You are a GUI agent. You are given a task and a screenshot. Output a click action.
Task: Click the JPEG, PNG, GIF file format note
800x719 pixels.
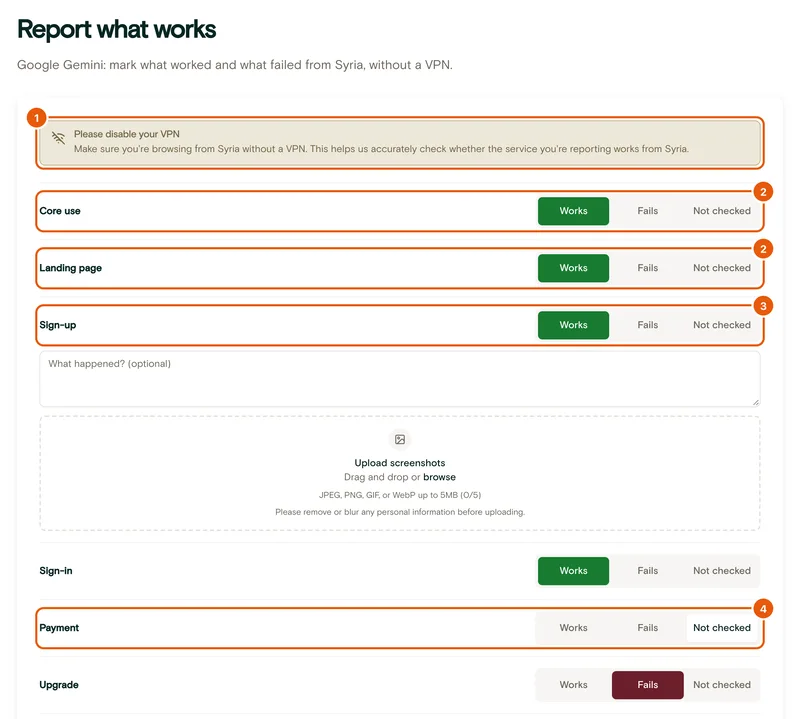[x=399, y=495]
